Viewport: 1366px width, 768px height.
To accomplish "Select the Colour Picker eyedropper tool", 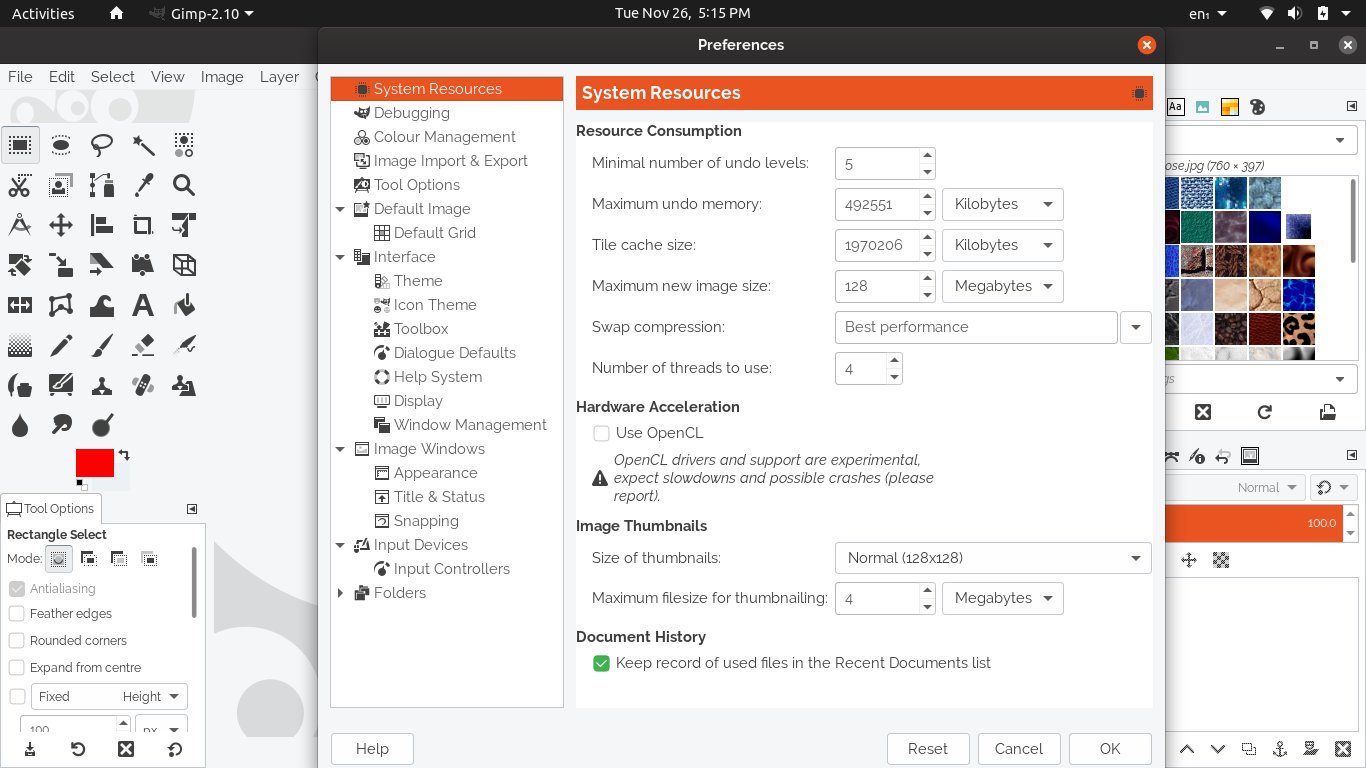I will [143, 185].
